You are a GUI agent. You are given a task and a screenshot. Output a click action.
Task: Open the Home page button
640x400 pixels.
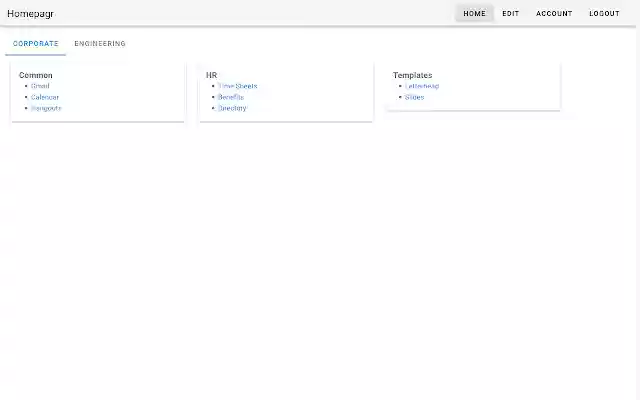coord(474,13)
